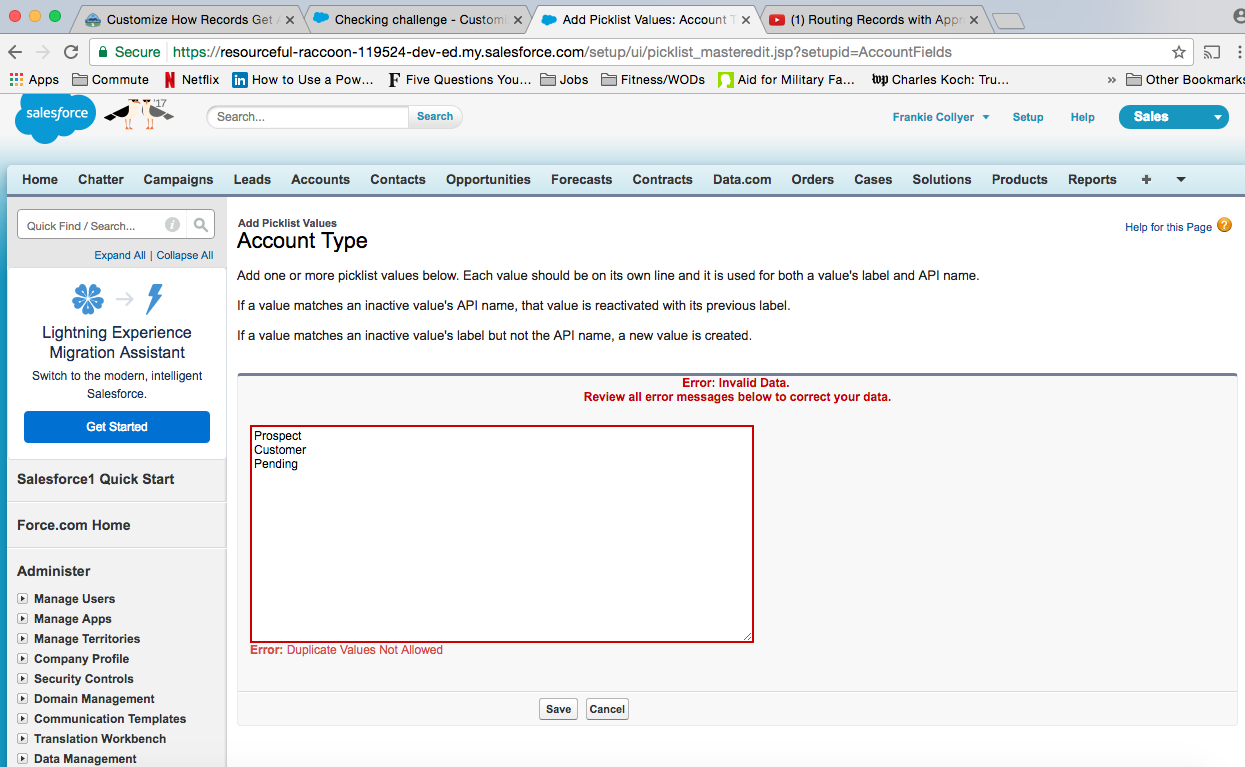This screenshot has height=767, width=1245.
Task: Click the Expand All link
Action: pyautogui.click(x=120, y=255)
